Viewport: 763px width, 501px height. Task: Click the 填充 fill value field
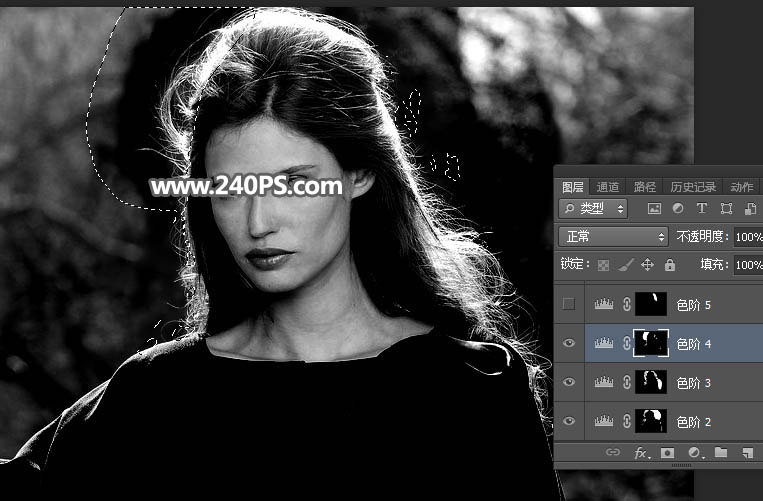tap(748, 265)
